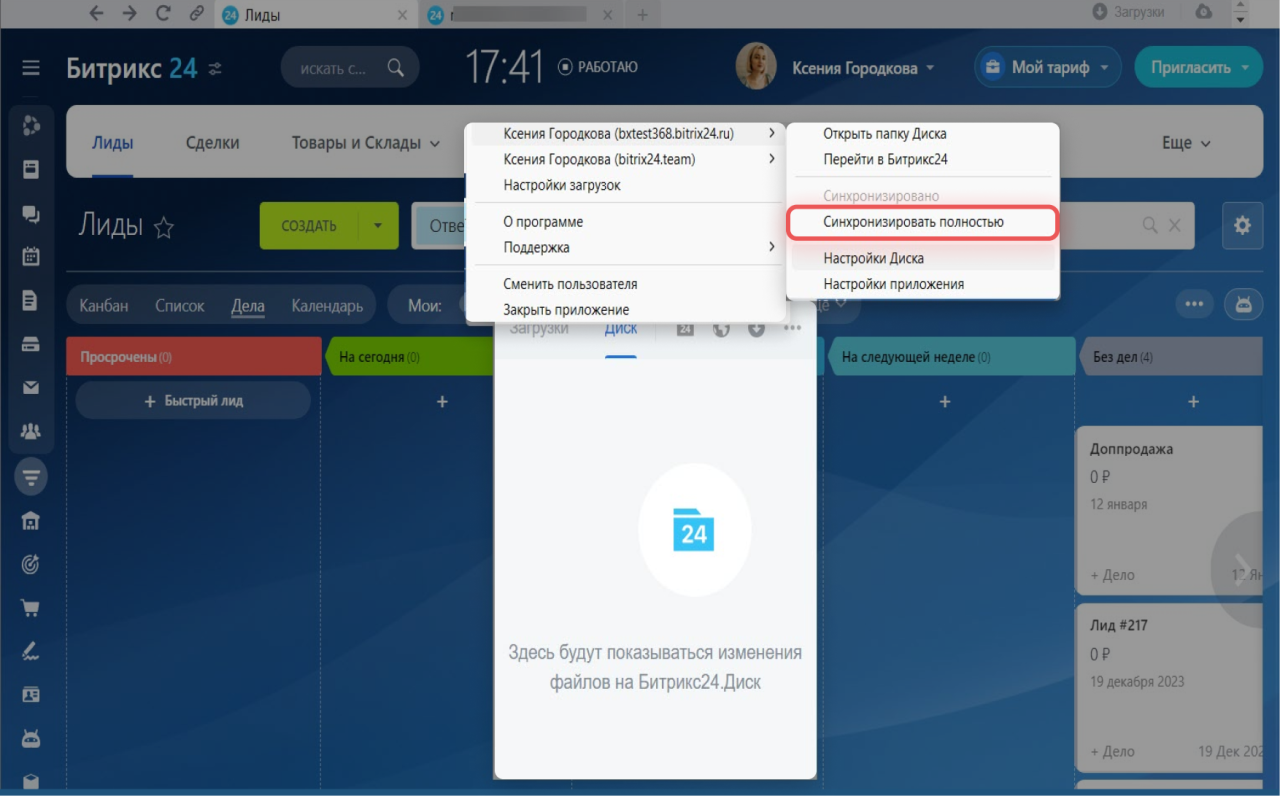Switch to Сделки tab
Image resolution: width=1280 pixels, height=796 pixels.
(x=212, y=143)
